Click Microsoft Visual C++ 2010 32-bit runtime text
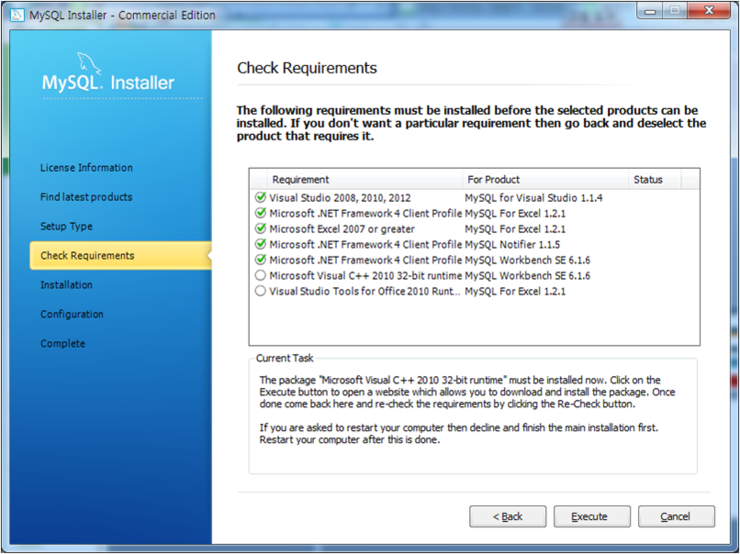Viewport: 740px width, 554px height. click(365, 276)
